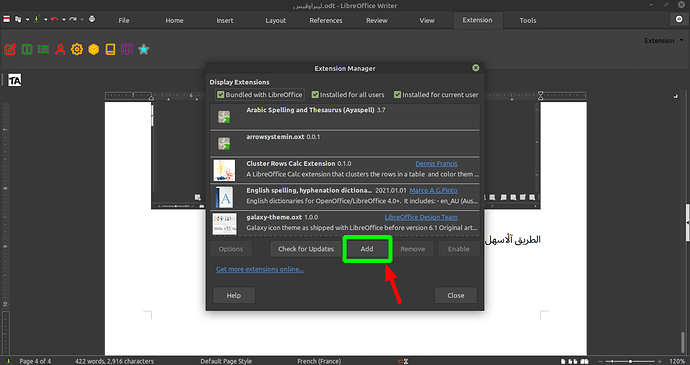
Task: Open Get more extensions online link
Action: [x=260, y=269]
